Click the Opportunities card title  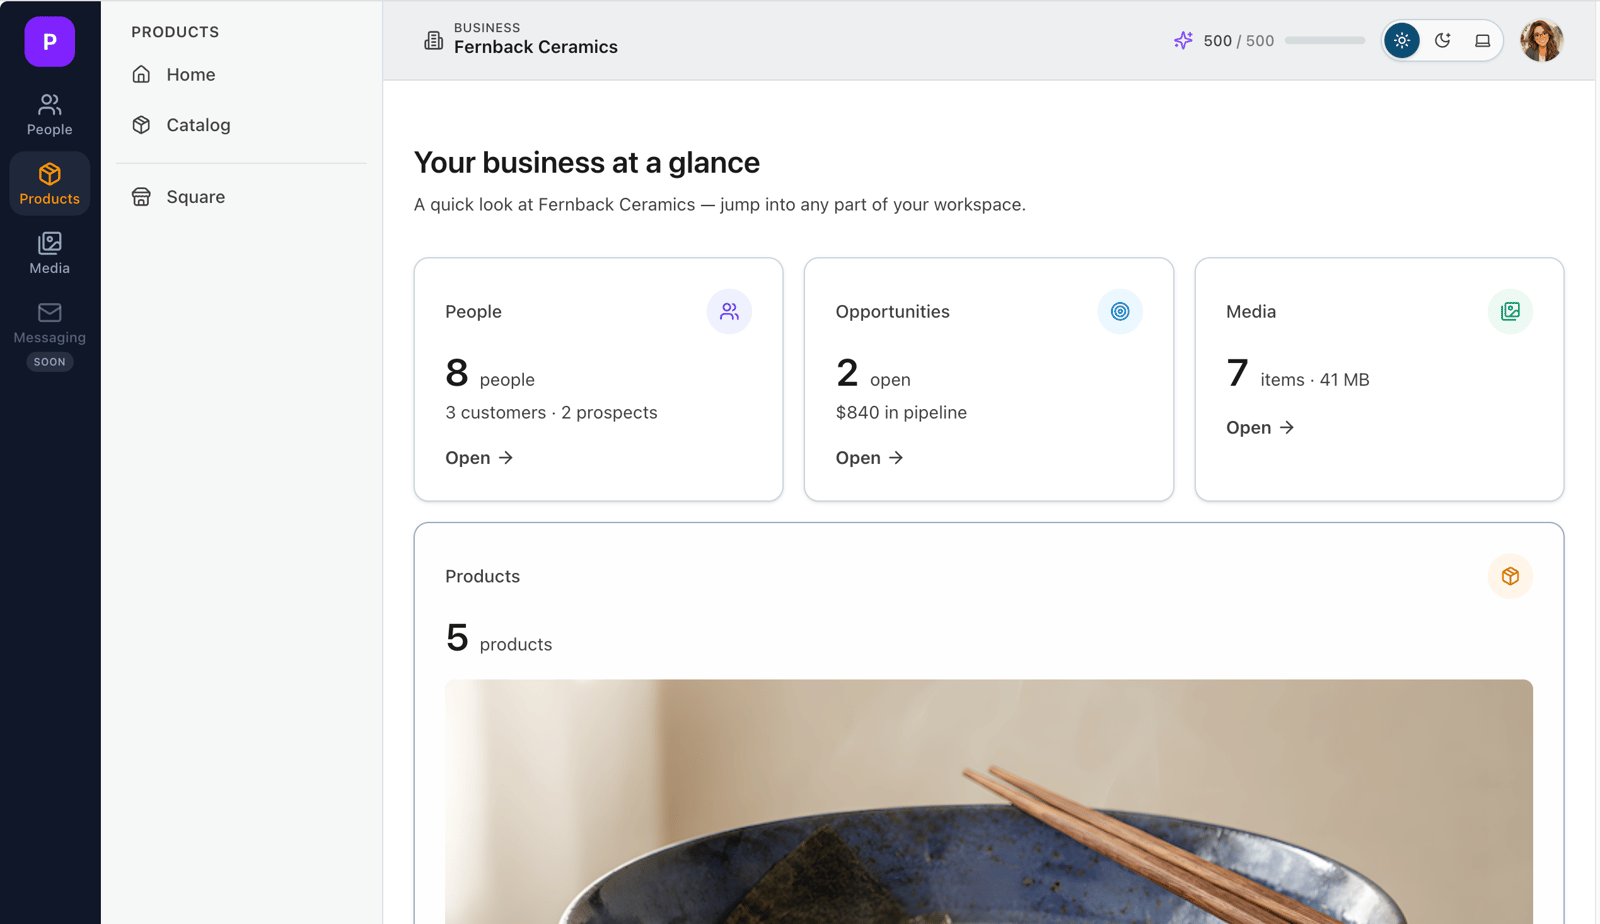tap(892, 312)
